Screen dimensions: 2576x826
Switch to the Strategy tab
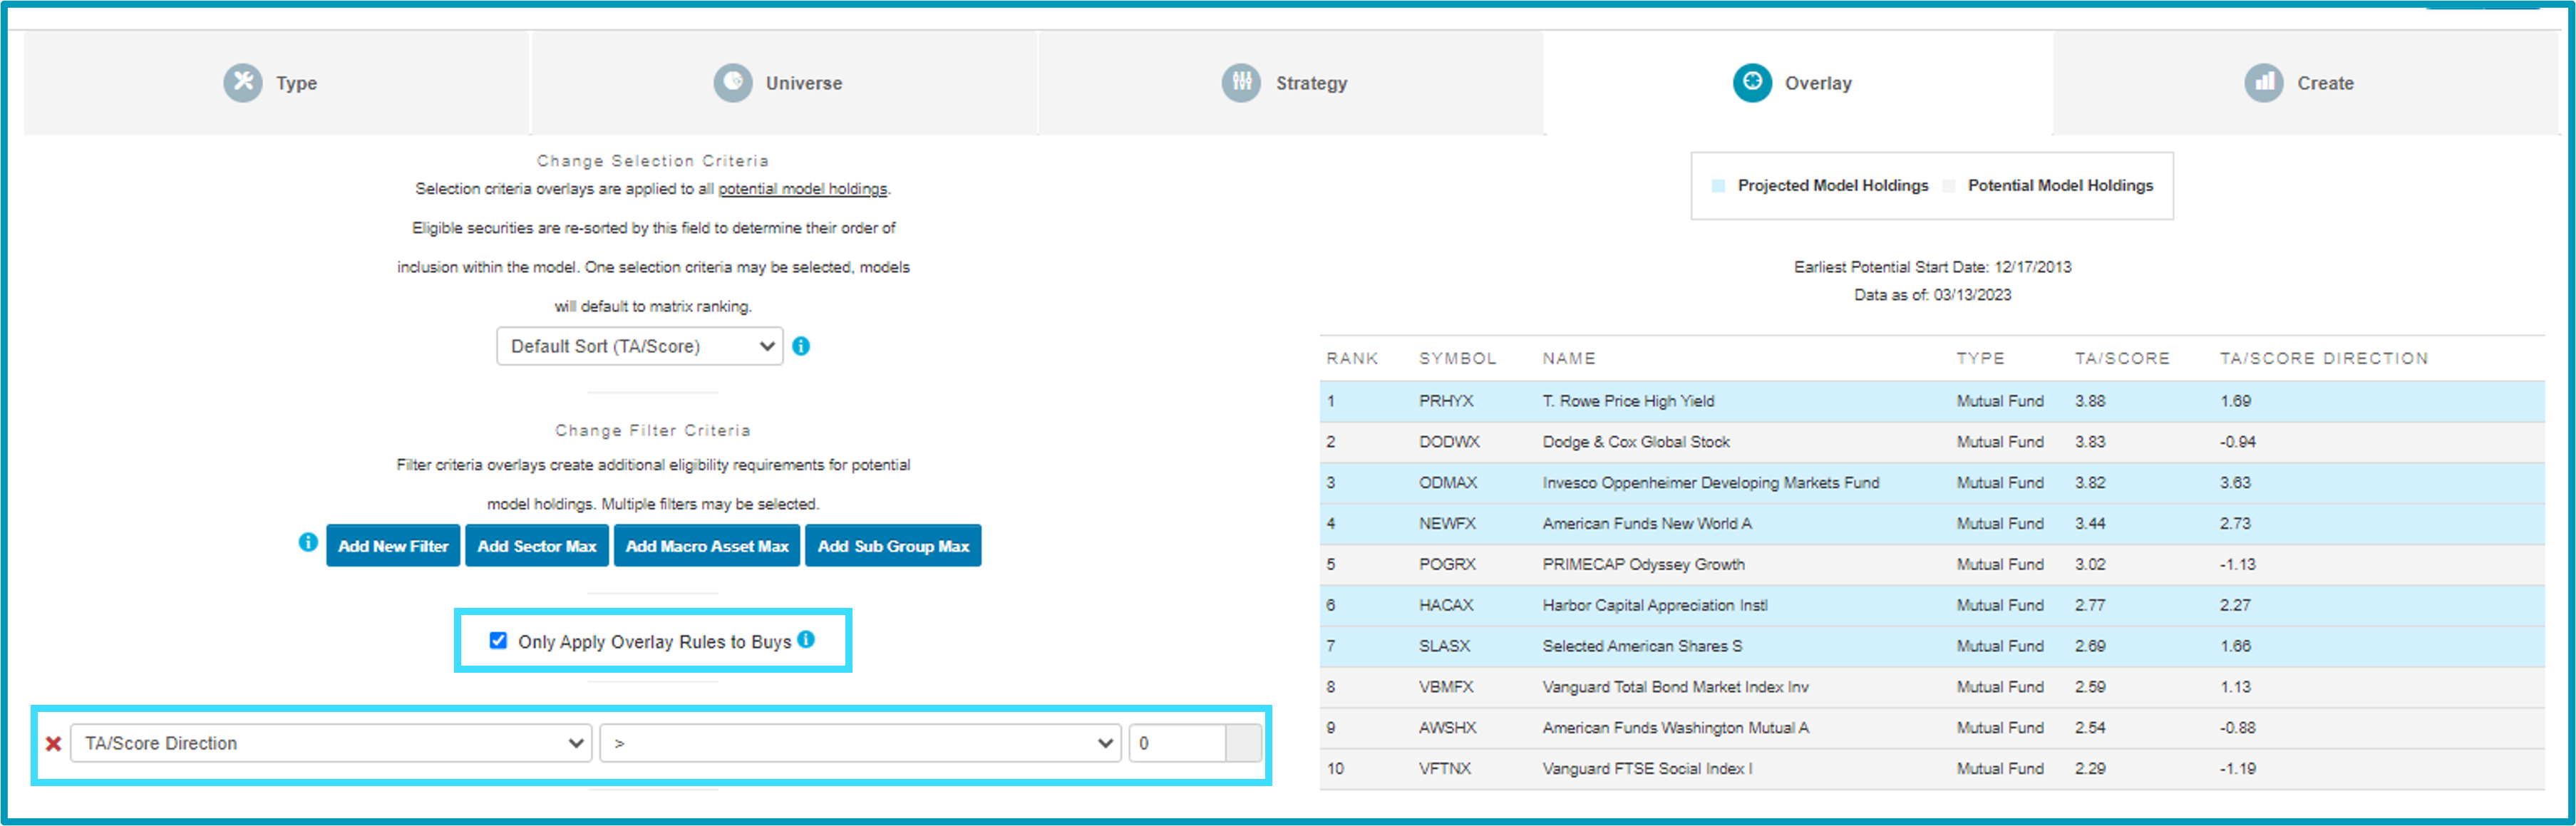point(1291,83)
